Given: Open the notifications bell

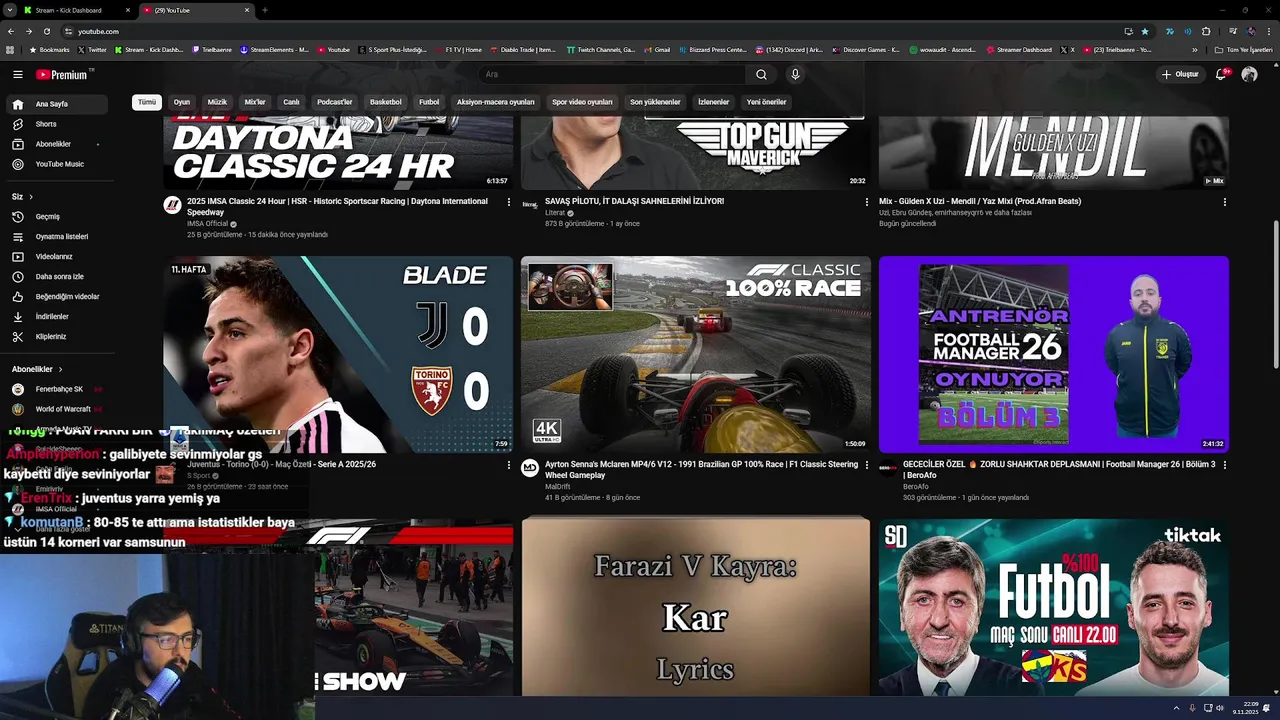Looking at the screenshot, I should tap(1221, 74).
